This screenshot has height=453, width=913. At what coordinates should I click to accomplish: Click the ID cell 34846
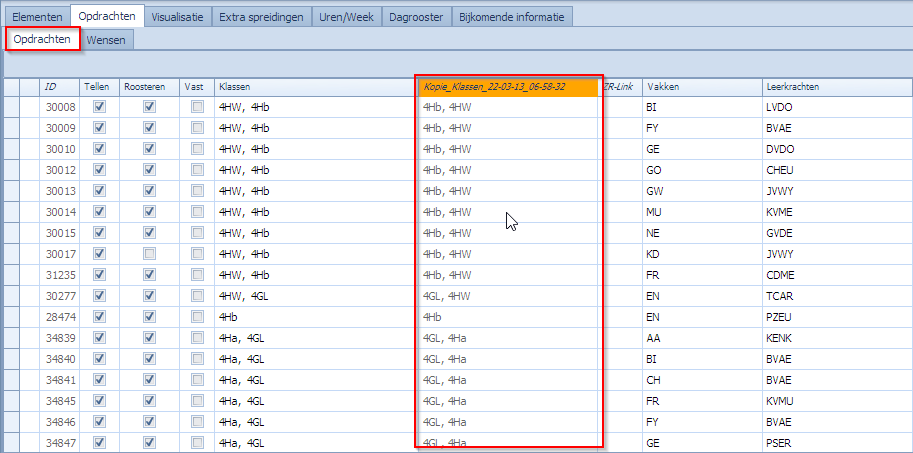tap(59, 422)
